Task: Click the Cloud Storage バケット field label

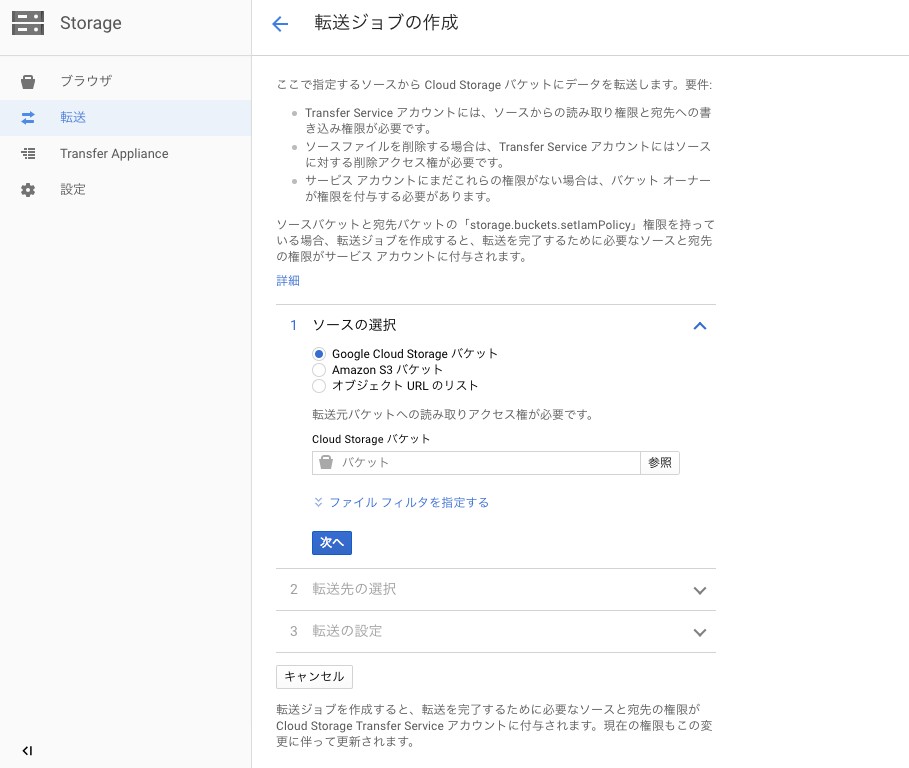Action: click(371, 439)
